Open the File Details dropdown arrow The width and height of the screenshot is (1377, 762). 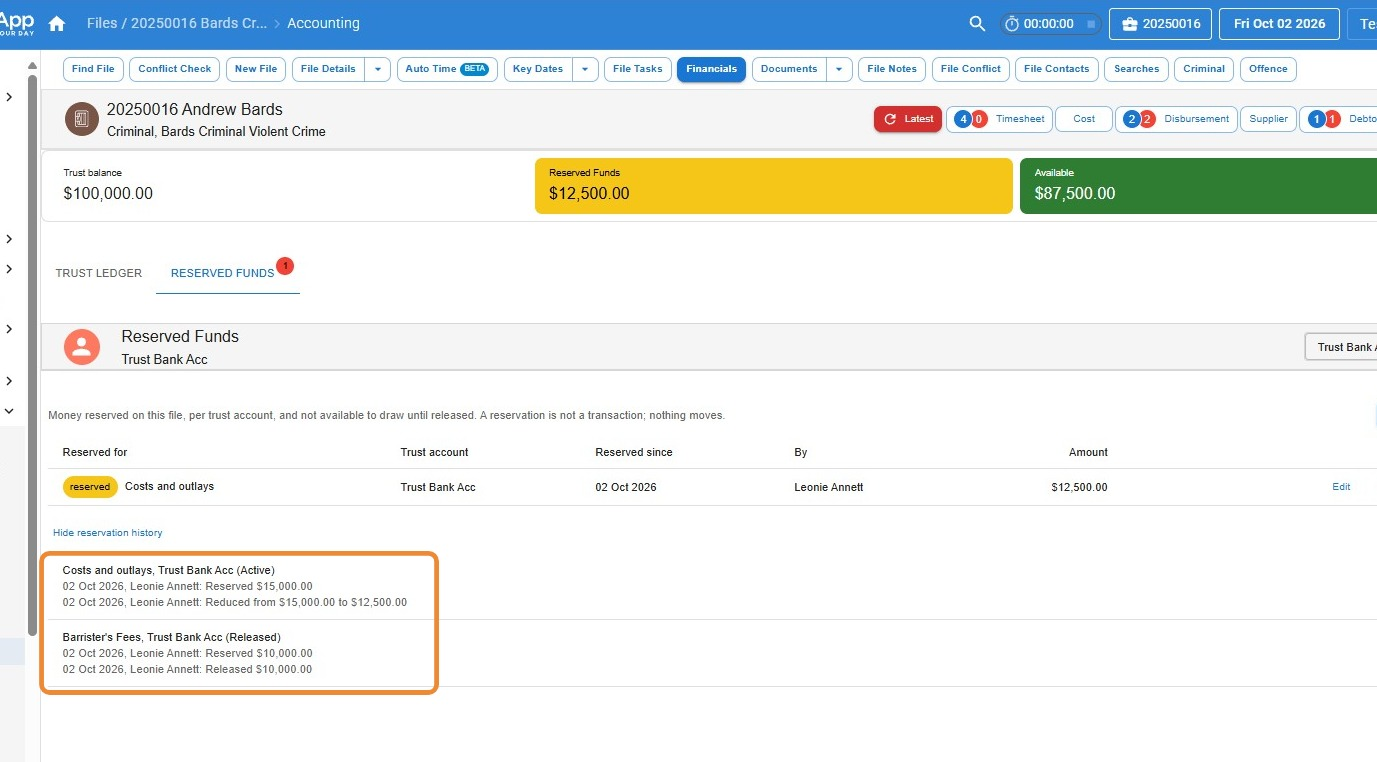[x=377, y=69]
